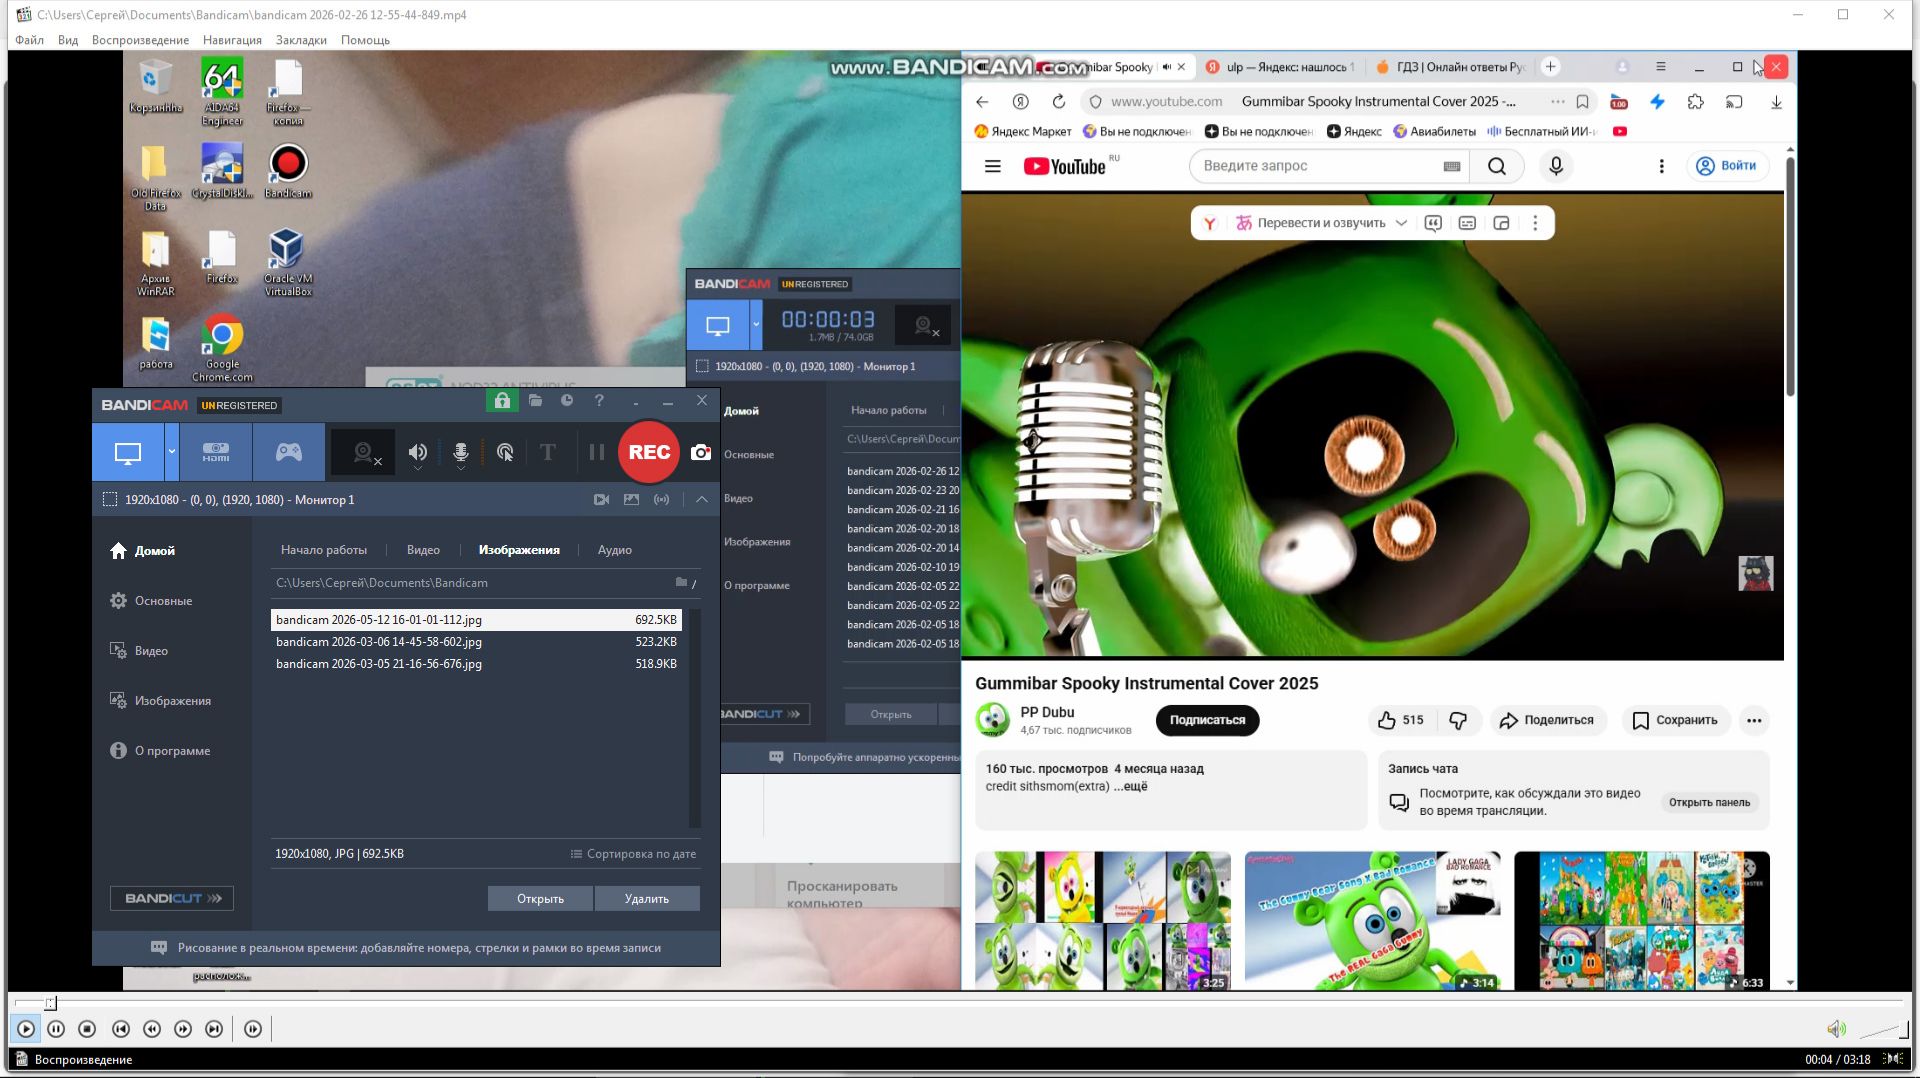Click the player's frame step button

pos(253,1029)
